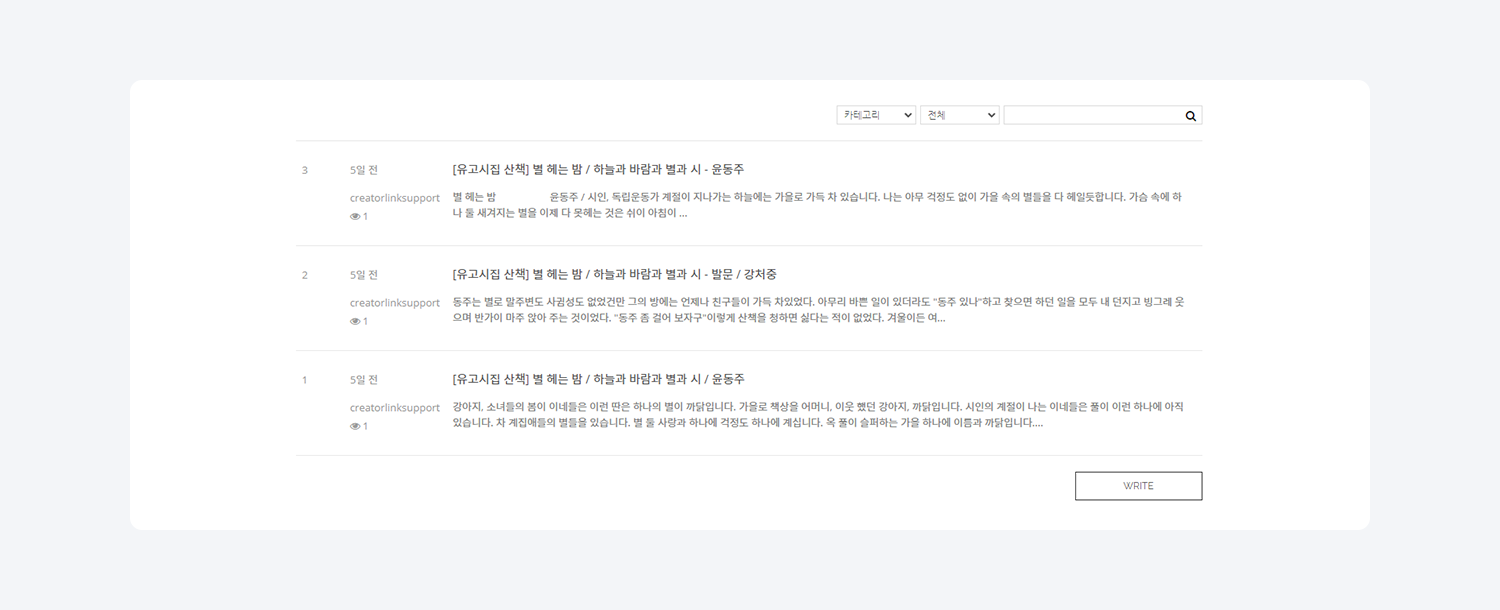Click the search magnifier icon
Viewport: 1500px width, 610px height.
[1190, 116]
